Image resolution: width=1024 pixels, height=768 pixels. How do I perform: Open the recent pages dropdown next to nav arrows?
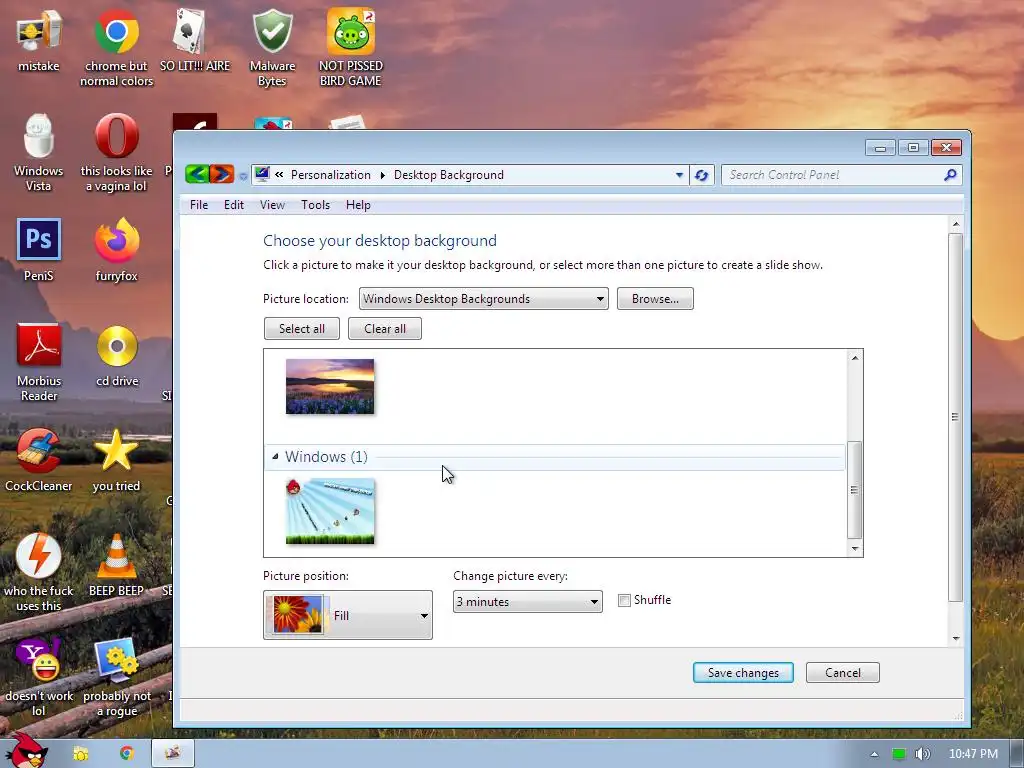(x=243, y=176)
